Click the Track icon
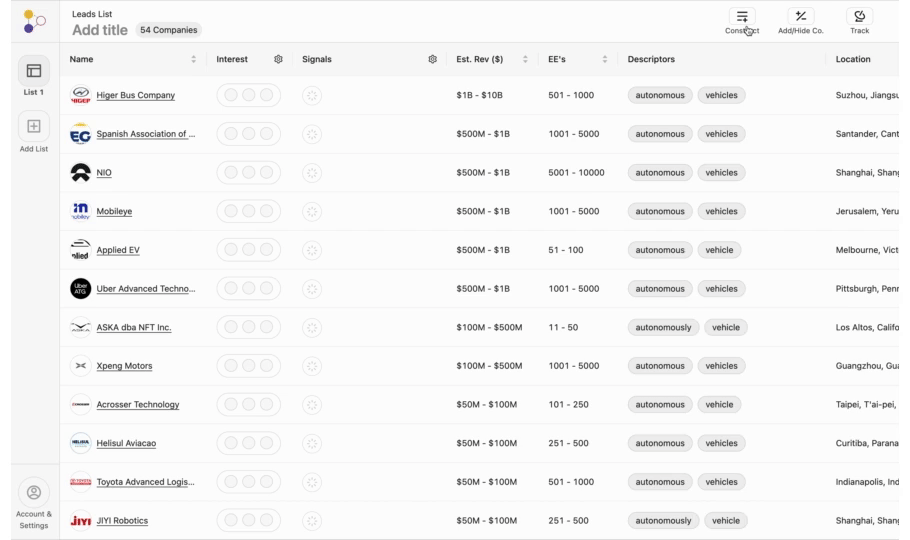Viewport: 910px width, 540px height. click(860, 16)
